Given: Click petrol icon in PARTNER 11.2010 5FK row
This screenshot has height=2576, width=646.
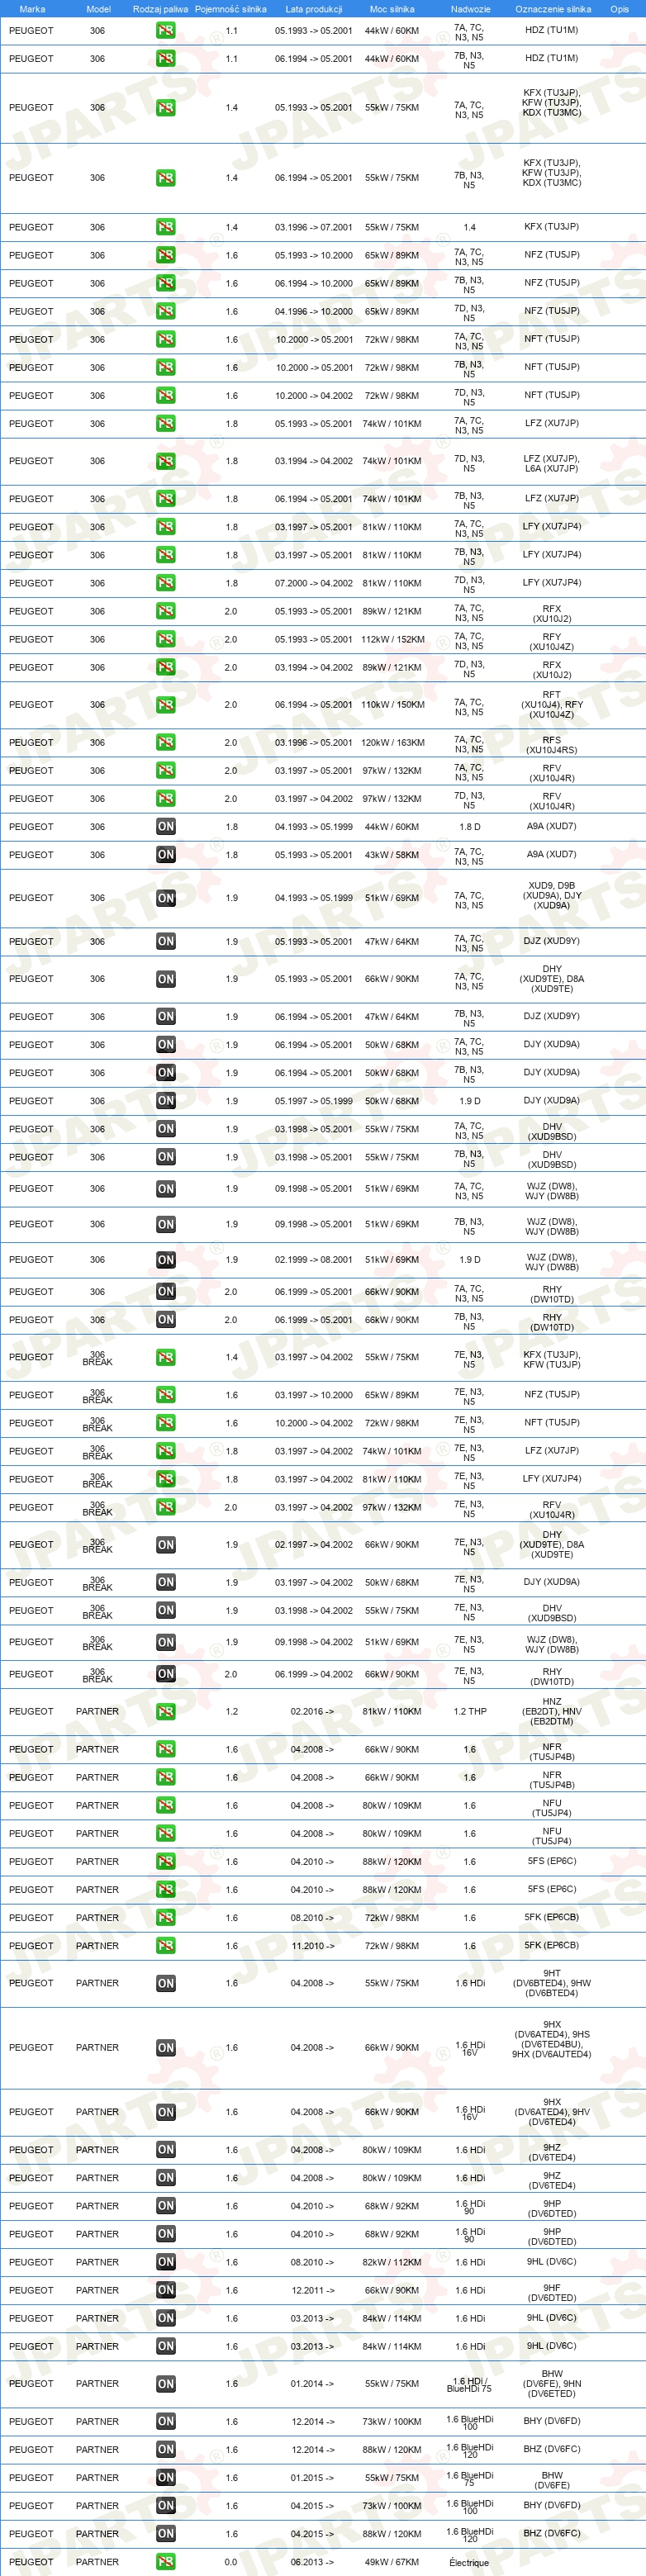Looking at the screenshot, I should coord(166,1946).
